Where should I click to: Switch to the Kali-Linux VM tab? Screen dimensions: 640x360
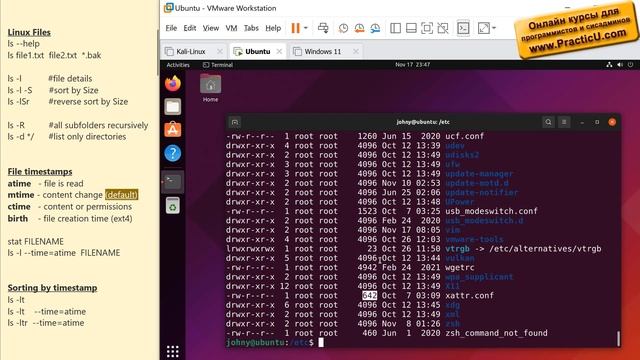coord(190,51)
